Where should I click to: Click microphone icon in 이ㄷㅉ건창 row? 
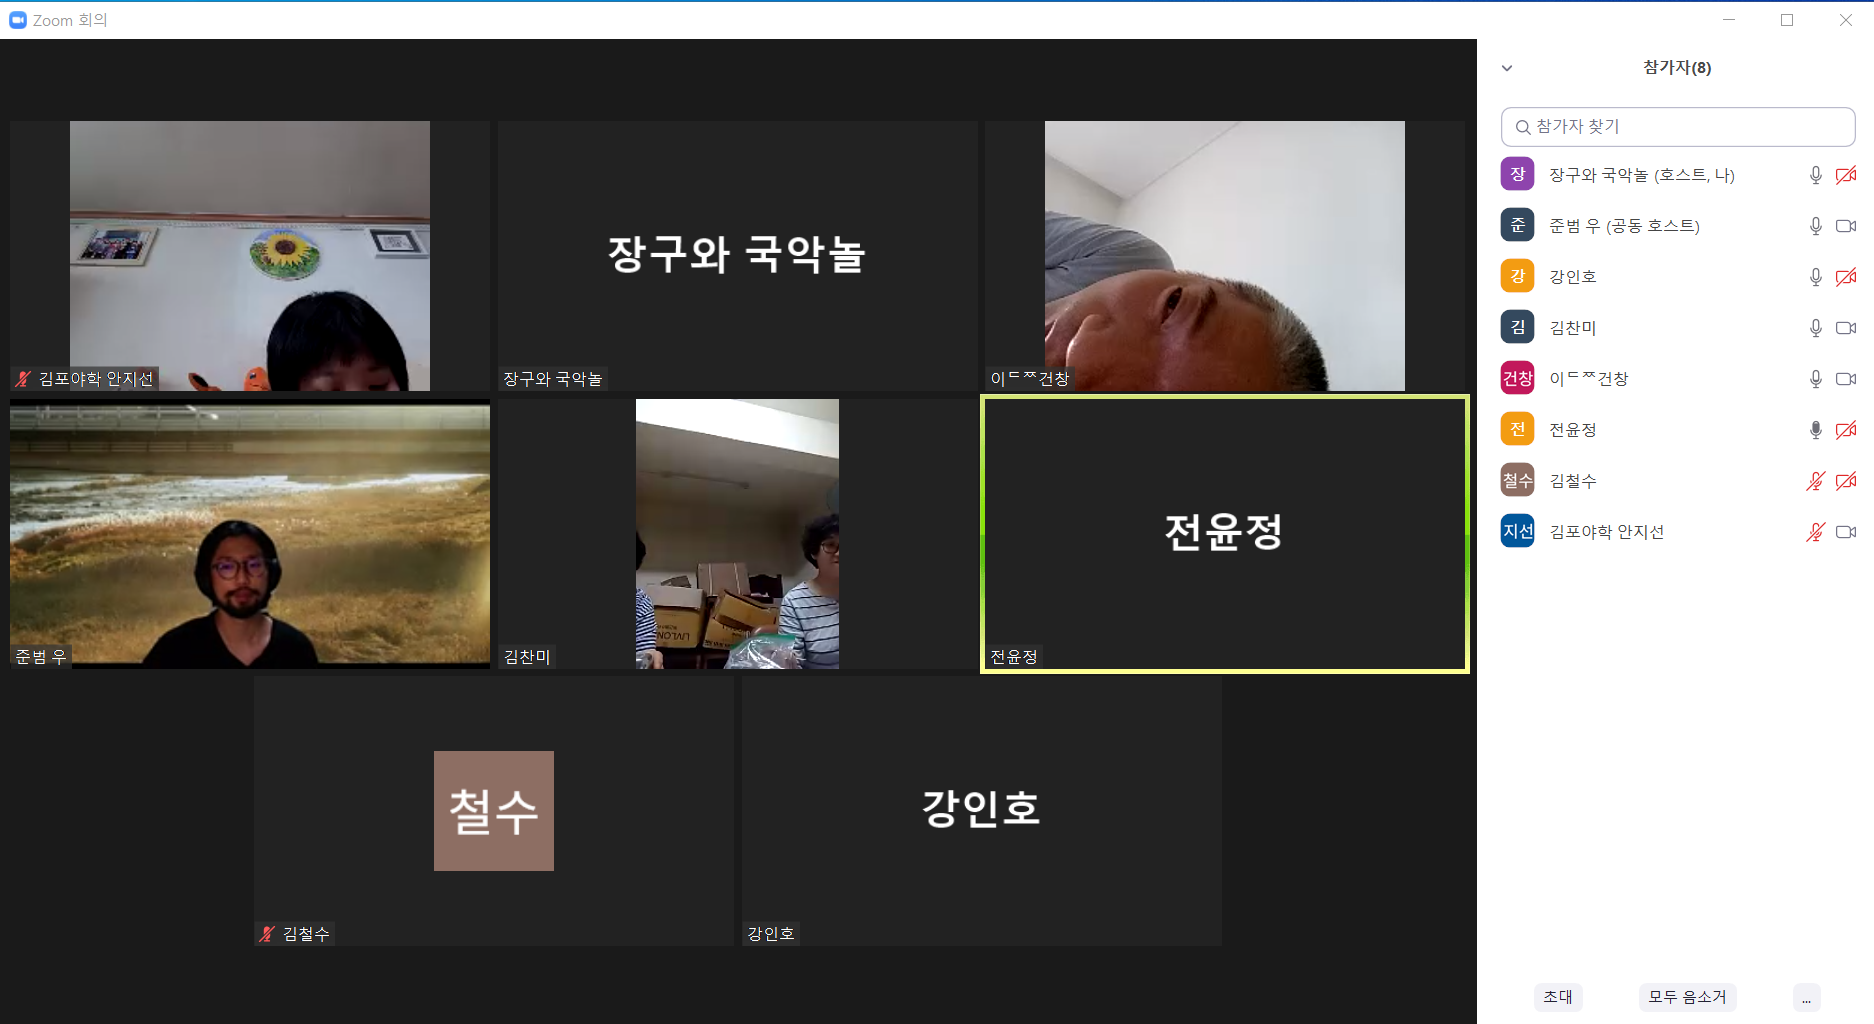pos(1816,379)
